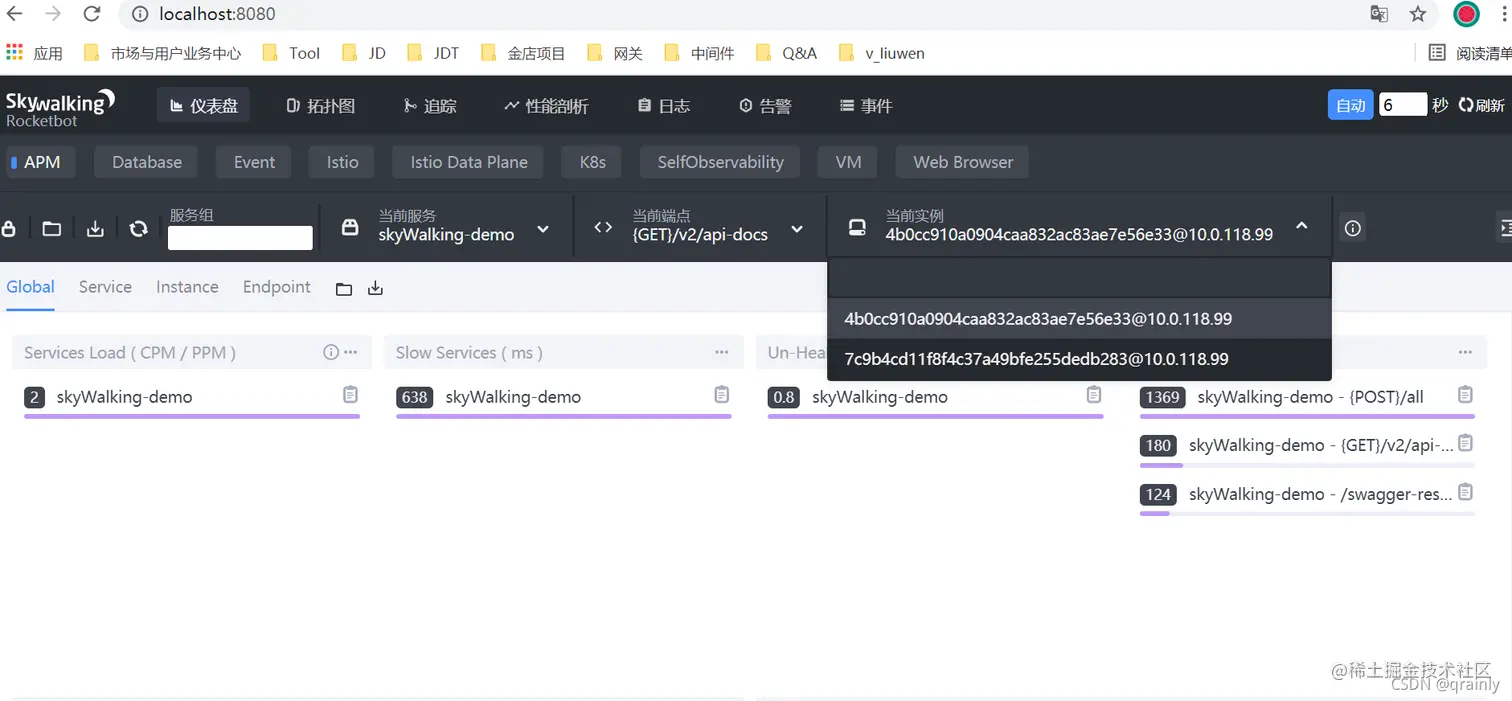Select the Event dashboard tab
The image size is (1512, 701).
pyautogui.click(x=254, y=162)
